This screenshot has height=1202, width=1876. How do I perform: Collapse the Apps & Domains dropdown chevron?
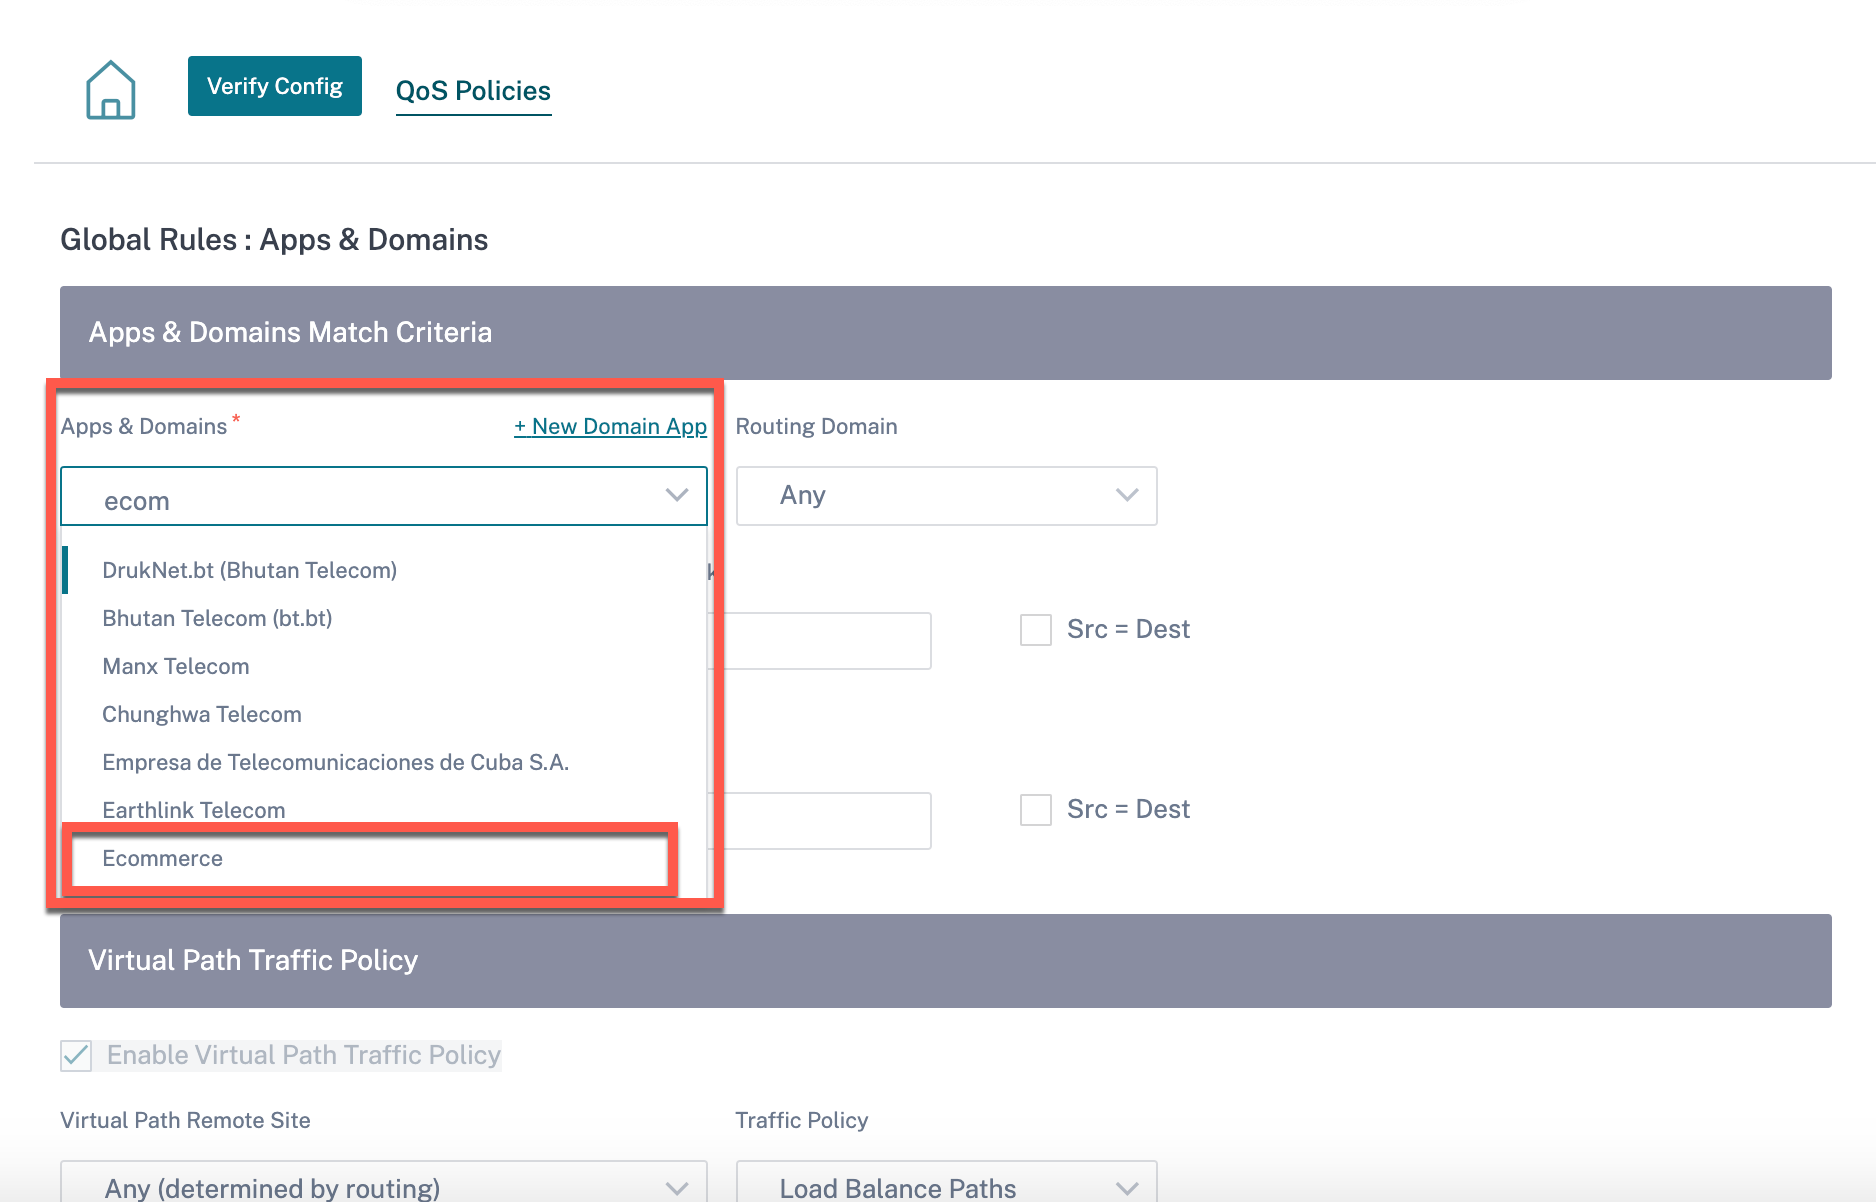tap(677, 495)
